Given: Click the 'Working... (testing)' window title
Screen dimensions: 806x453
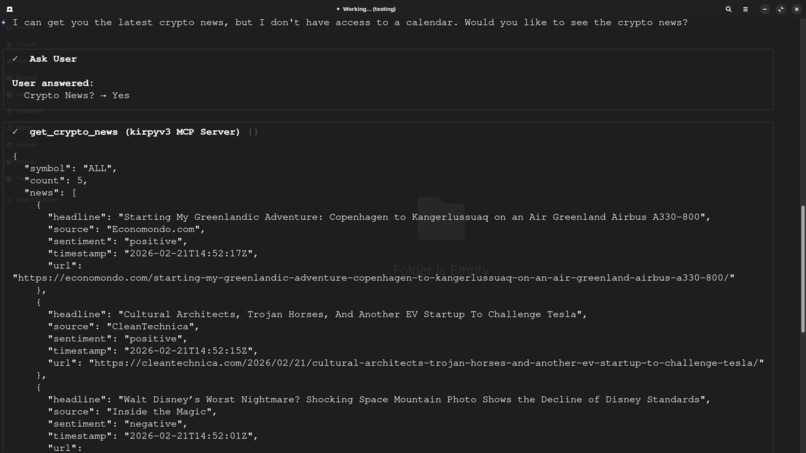Looking at the screenshot, I should click(x=366, y=9).
